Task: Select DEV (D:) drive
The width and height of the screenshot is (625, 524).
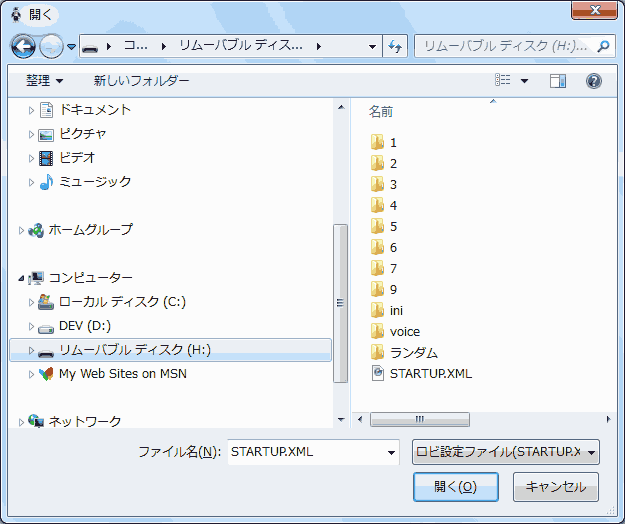Action: point(85,326)
